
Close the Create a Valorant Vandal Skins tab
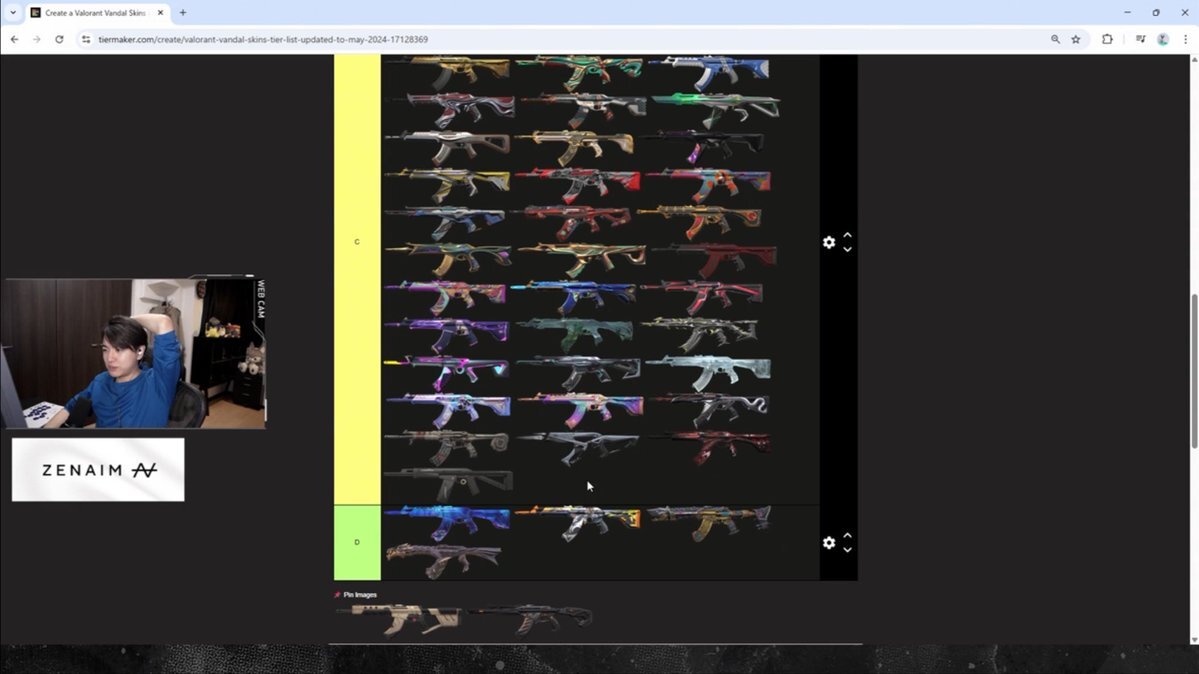point(161,13)
